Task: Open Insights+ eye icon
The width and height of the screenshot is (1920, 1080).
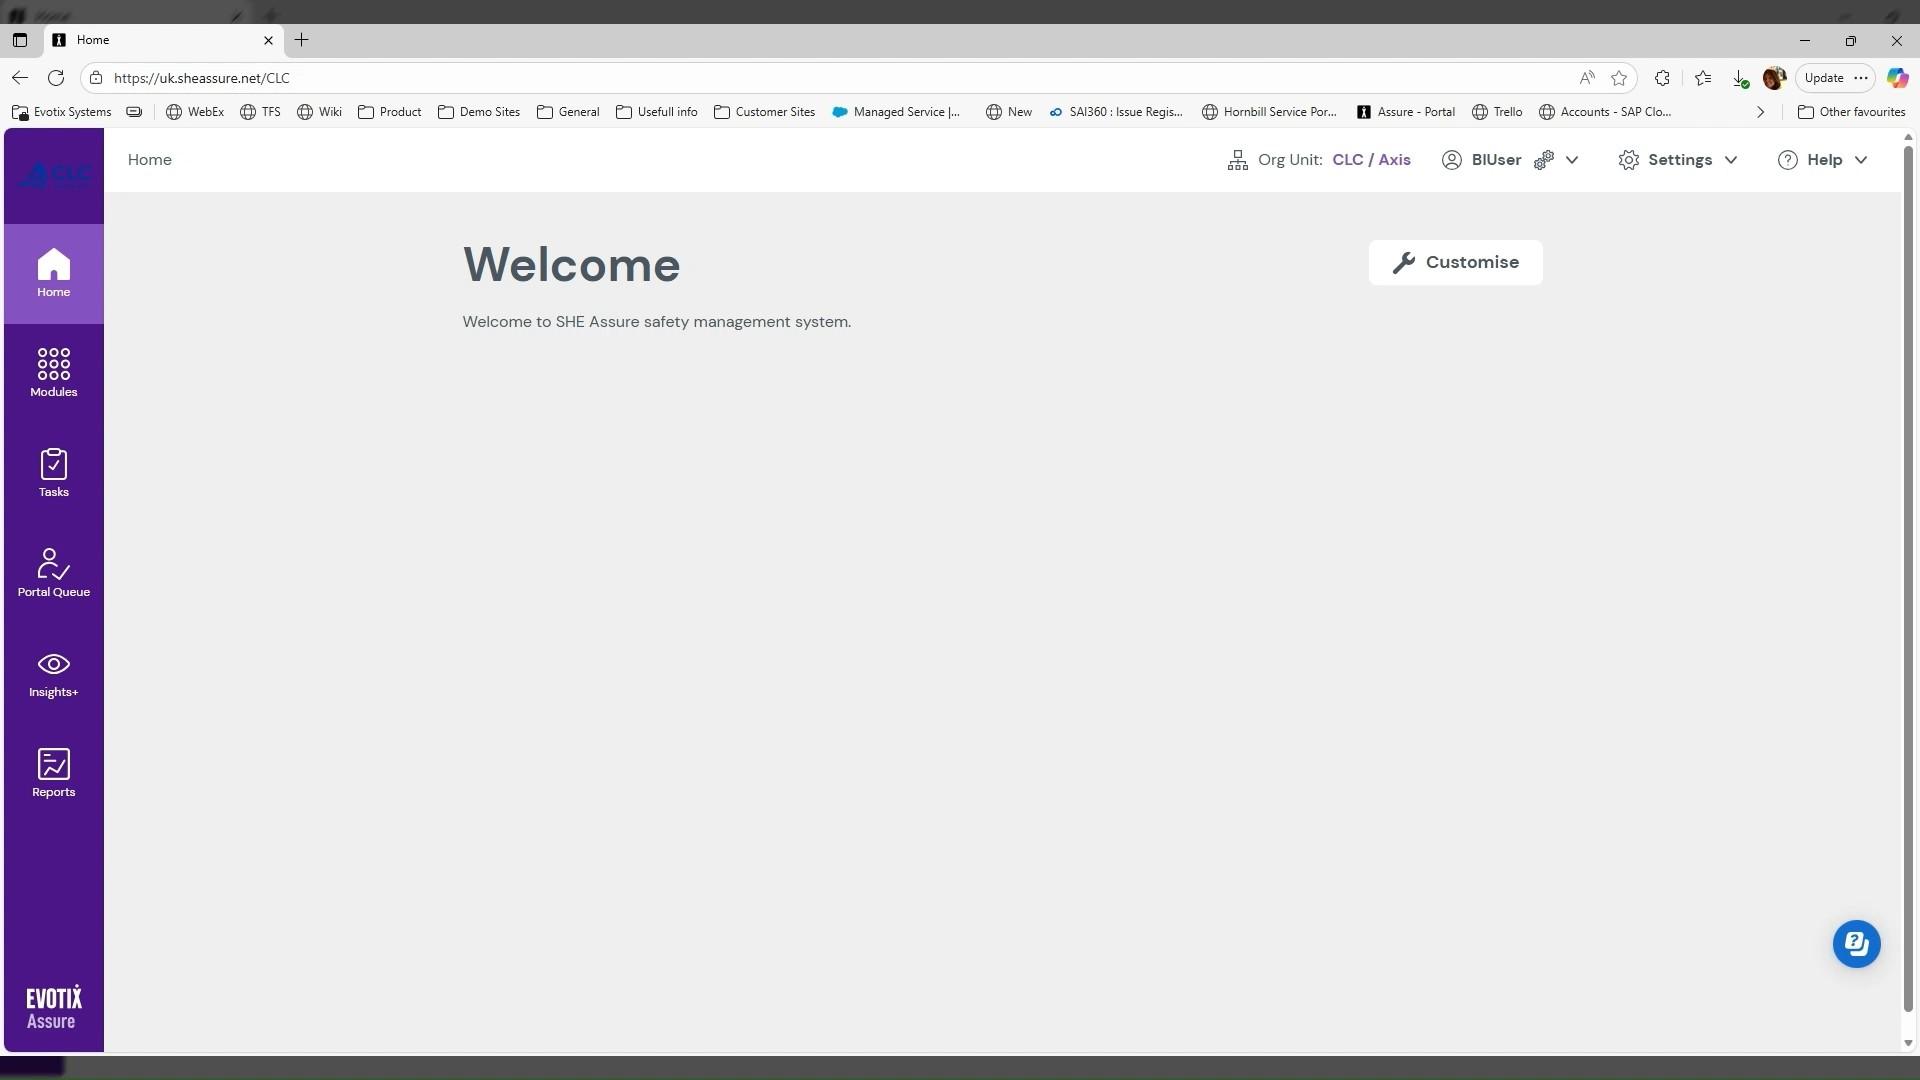Action: (53, 673)
